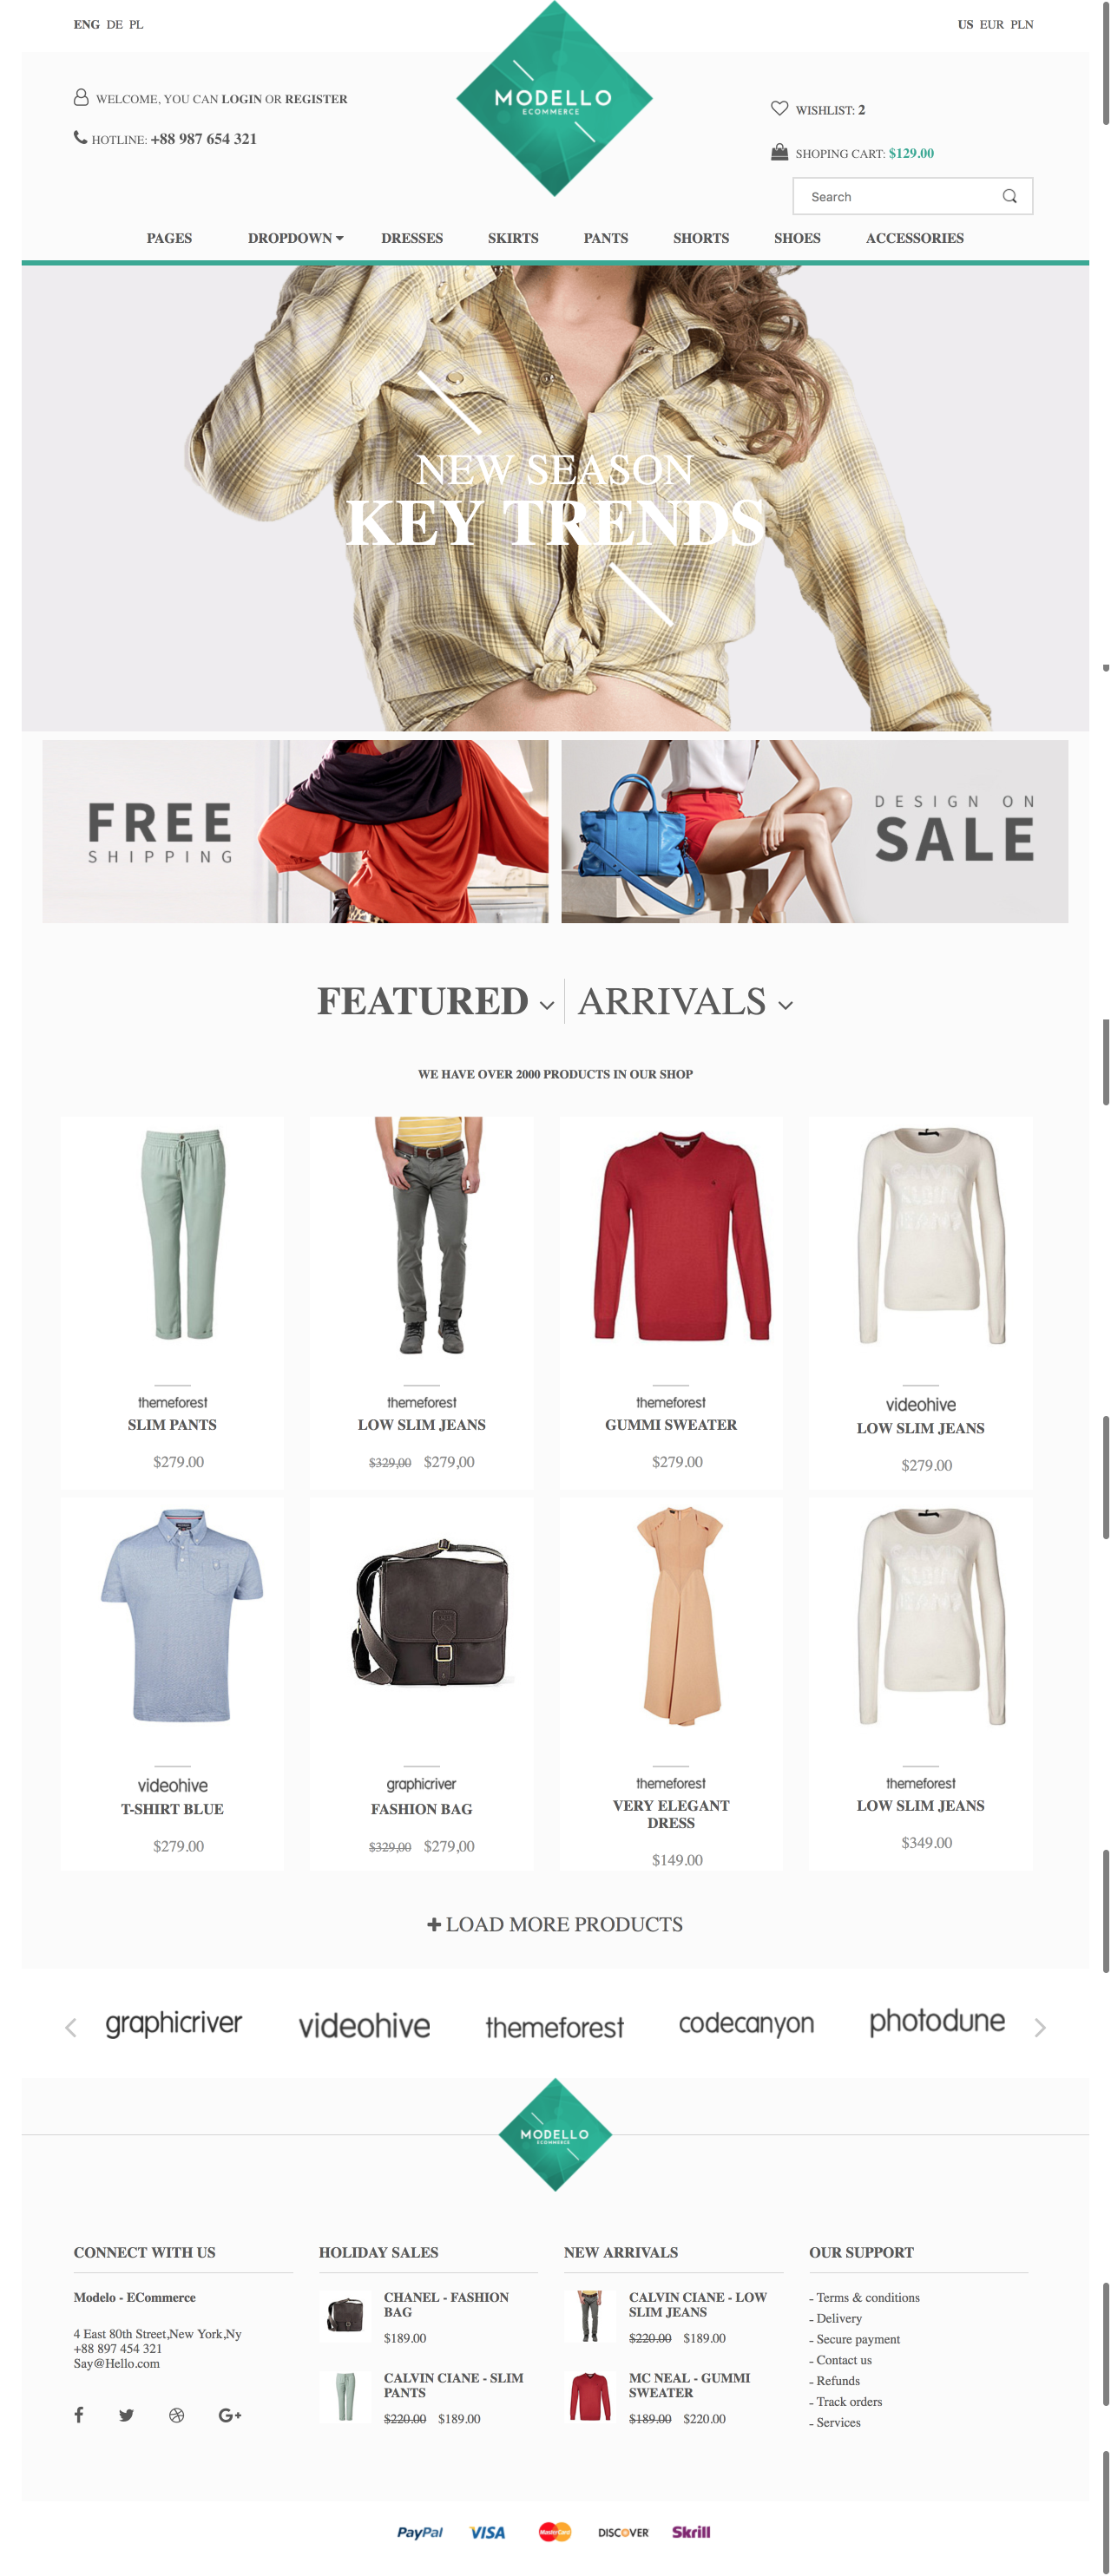Click the search magnifier icon
This screenshot has width=1111, height=2576.
(x=1009, y=196)
